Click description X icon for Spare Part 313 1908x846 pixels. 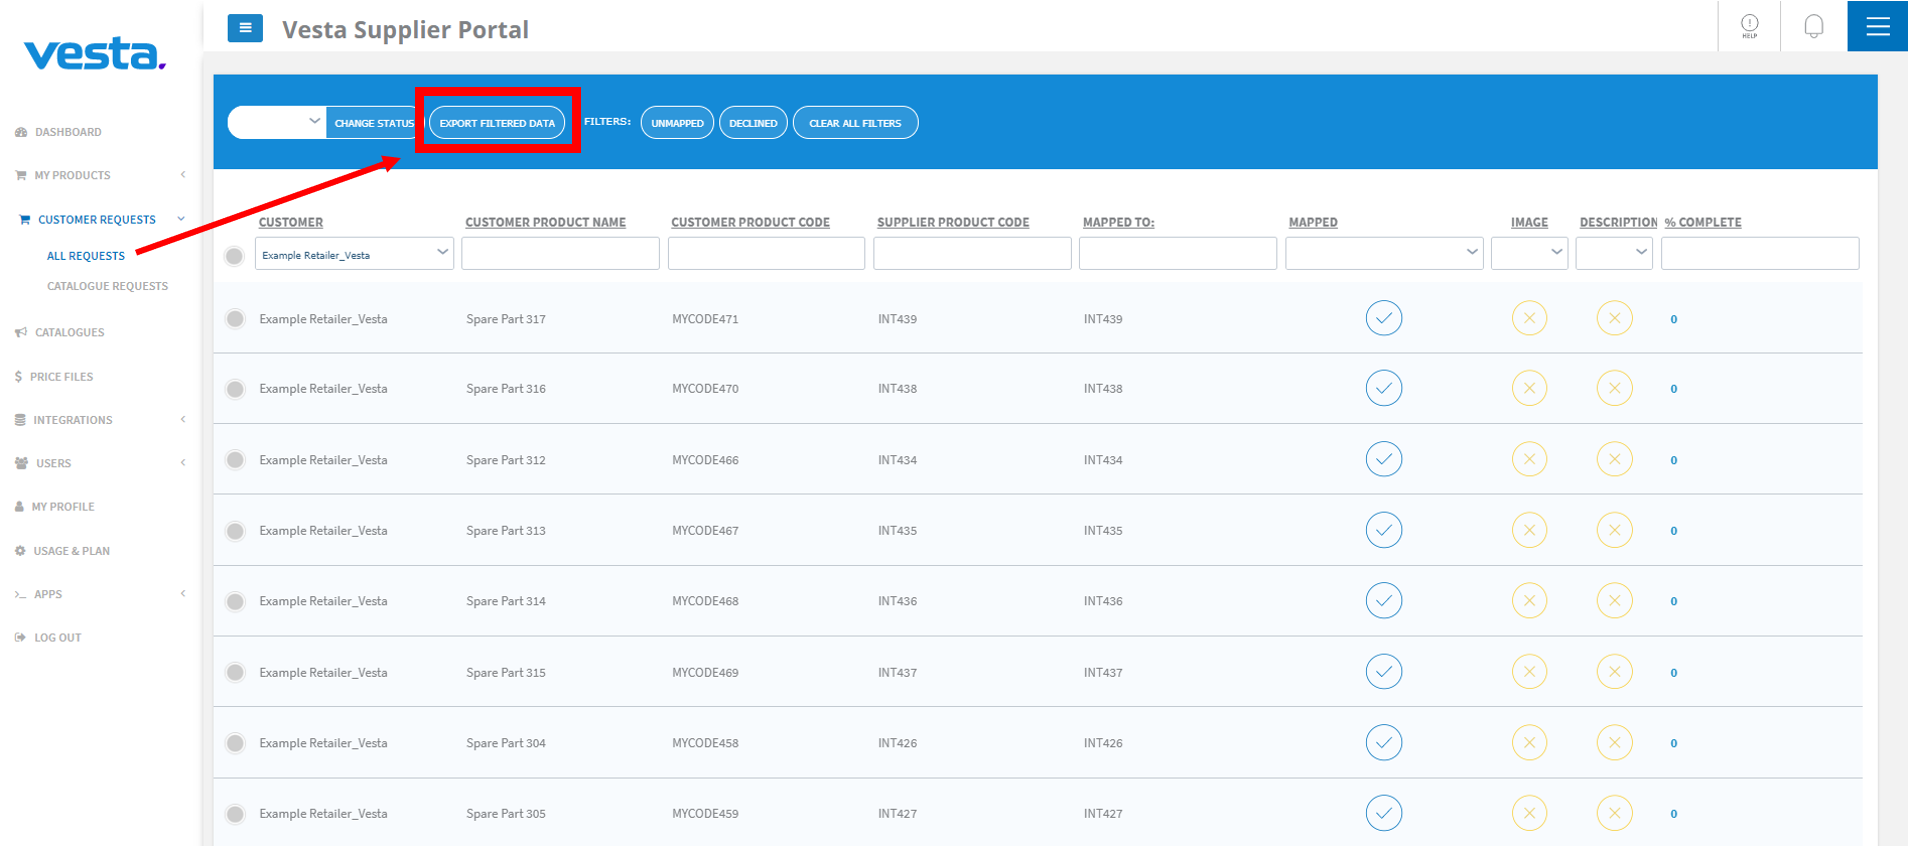1614,530
